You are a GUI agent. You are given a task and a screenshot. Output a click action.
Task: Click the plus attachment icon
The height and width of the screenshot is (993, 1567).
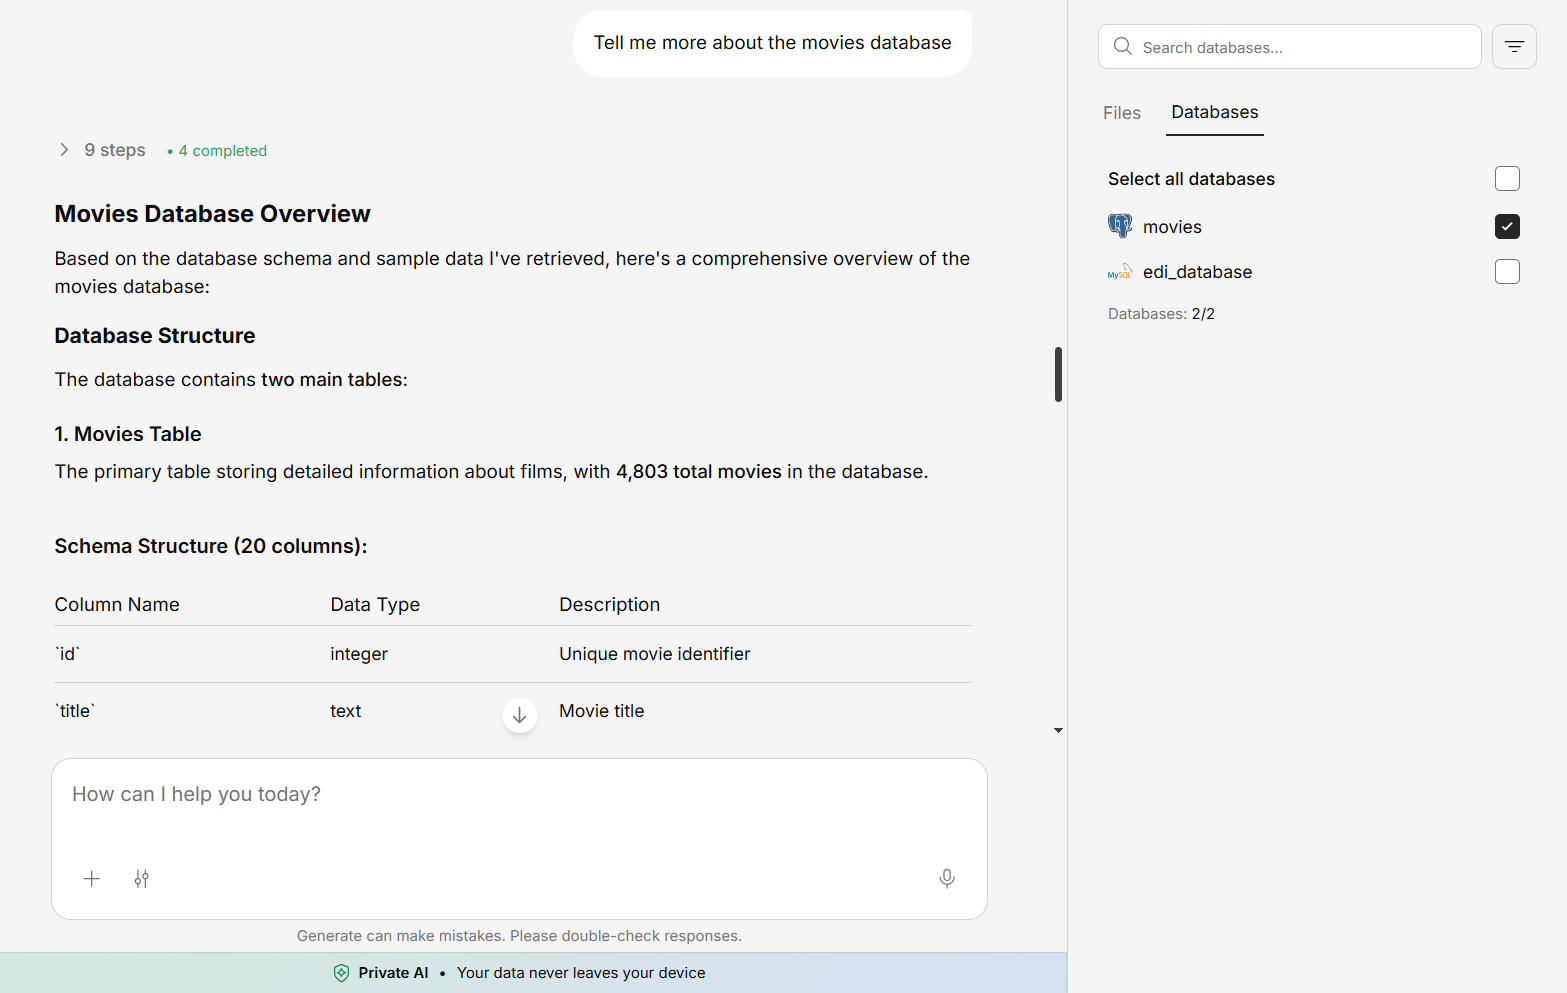92,879
